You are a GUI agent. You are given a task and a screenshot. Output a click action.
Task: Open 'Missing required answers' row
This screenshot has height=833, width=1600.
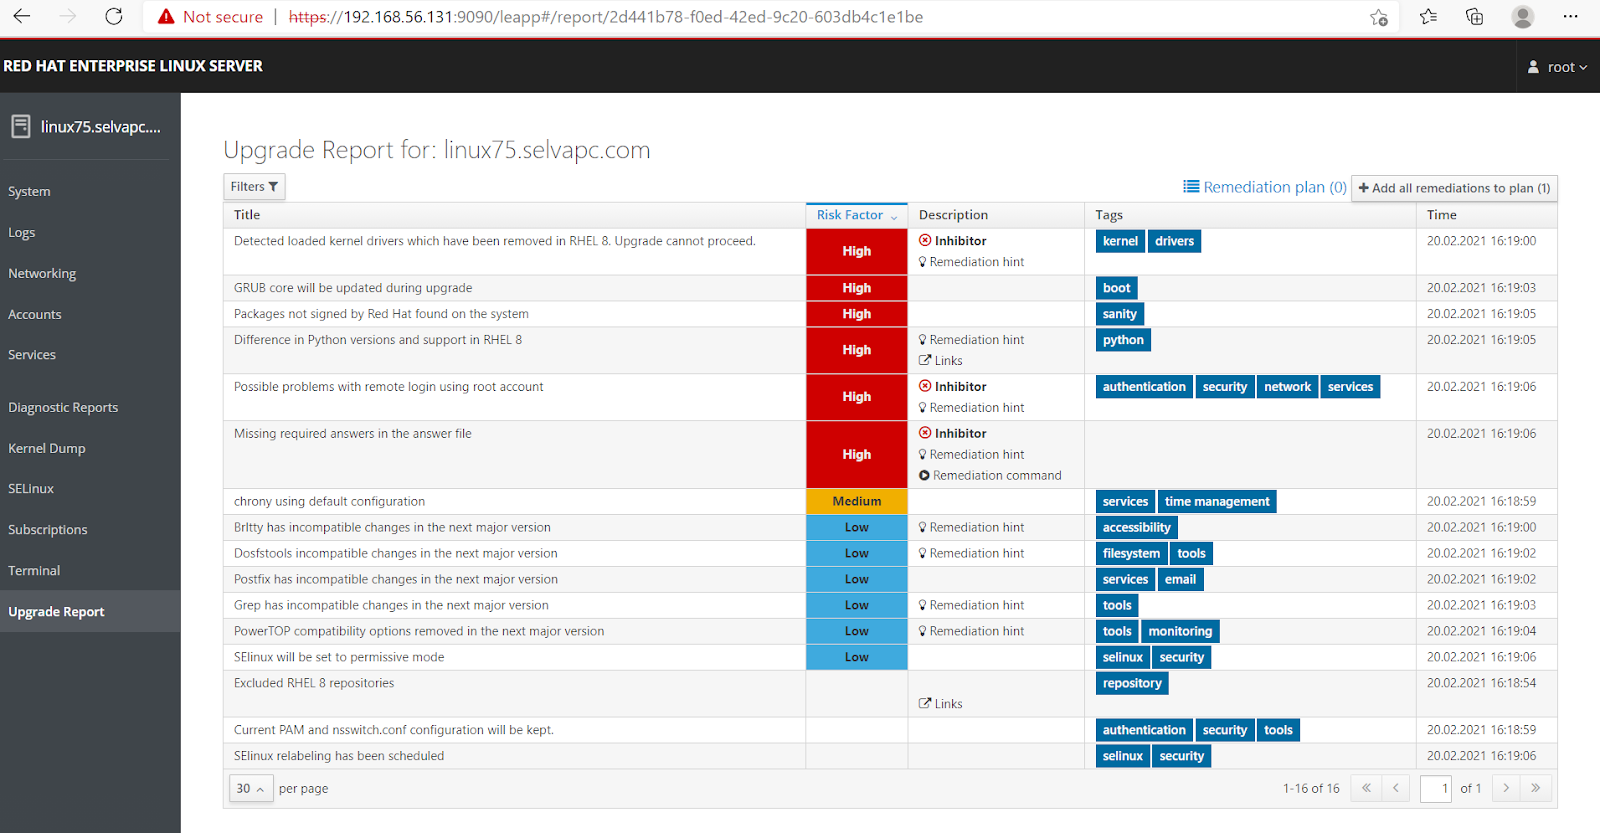[x=890, y=455]
